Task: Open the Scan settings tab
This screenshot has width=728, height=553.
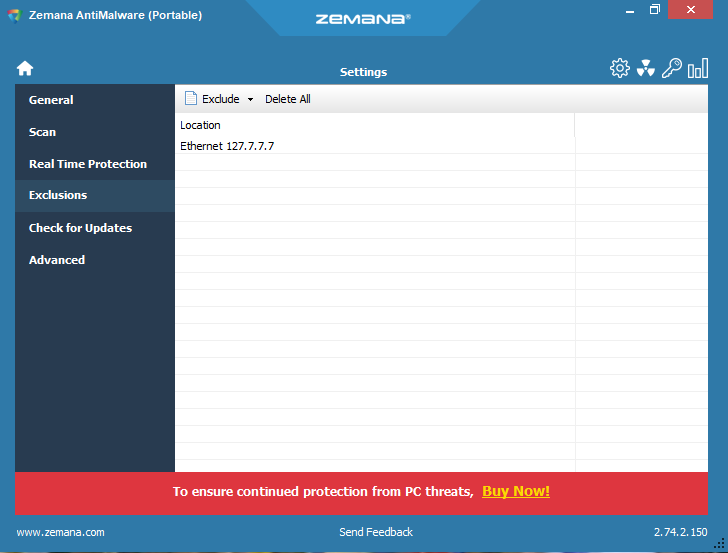Action: [x=95, y=132]
